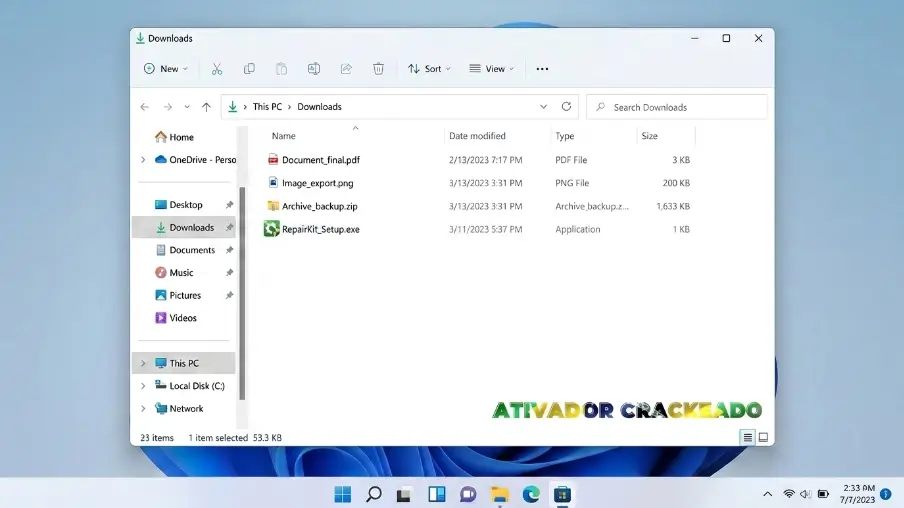904x508 pixels.
Task: Expand the Local Disk (C:) node
Action: [x=143, y=386]
